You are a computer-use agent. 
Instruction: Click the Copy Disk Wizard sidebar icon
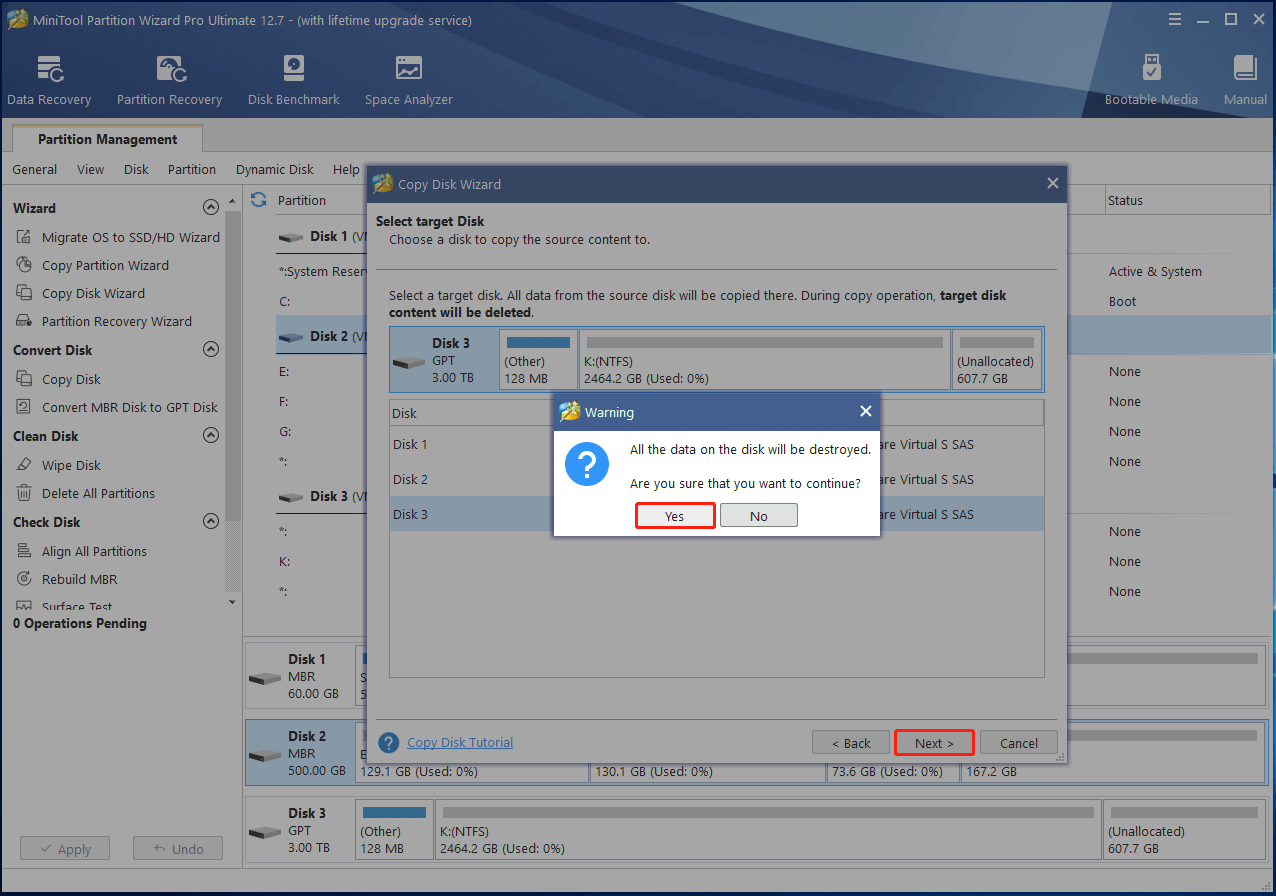pyautogui.click(x=24, y=293)
